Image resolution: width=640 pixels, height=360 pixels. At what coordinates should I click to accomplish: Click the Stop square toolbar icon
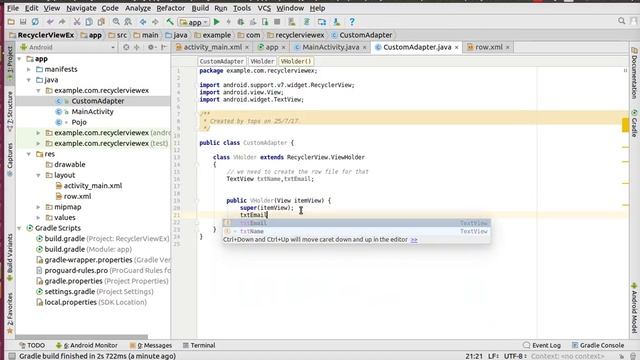tap(277, 22)
